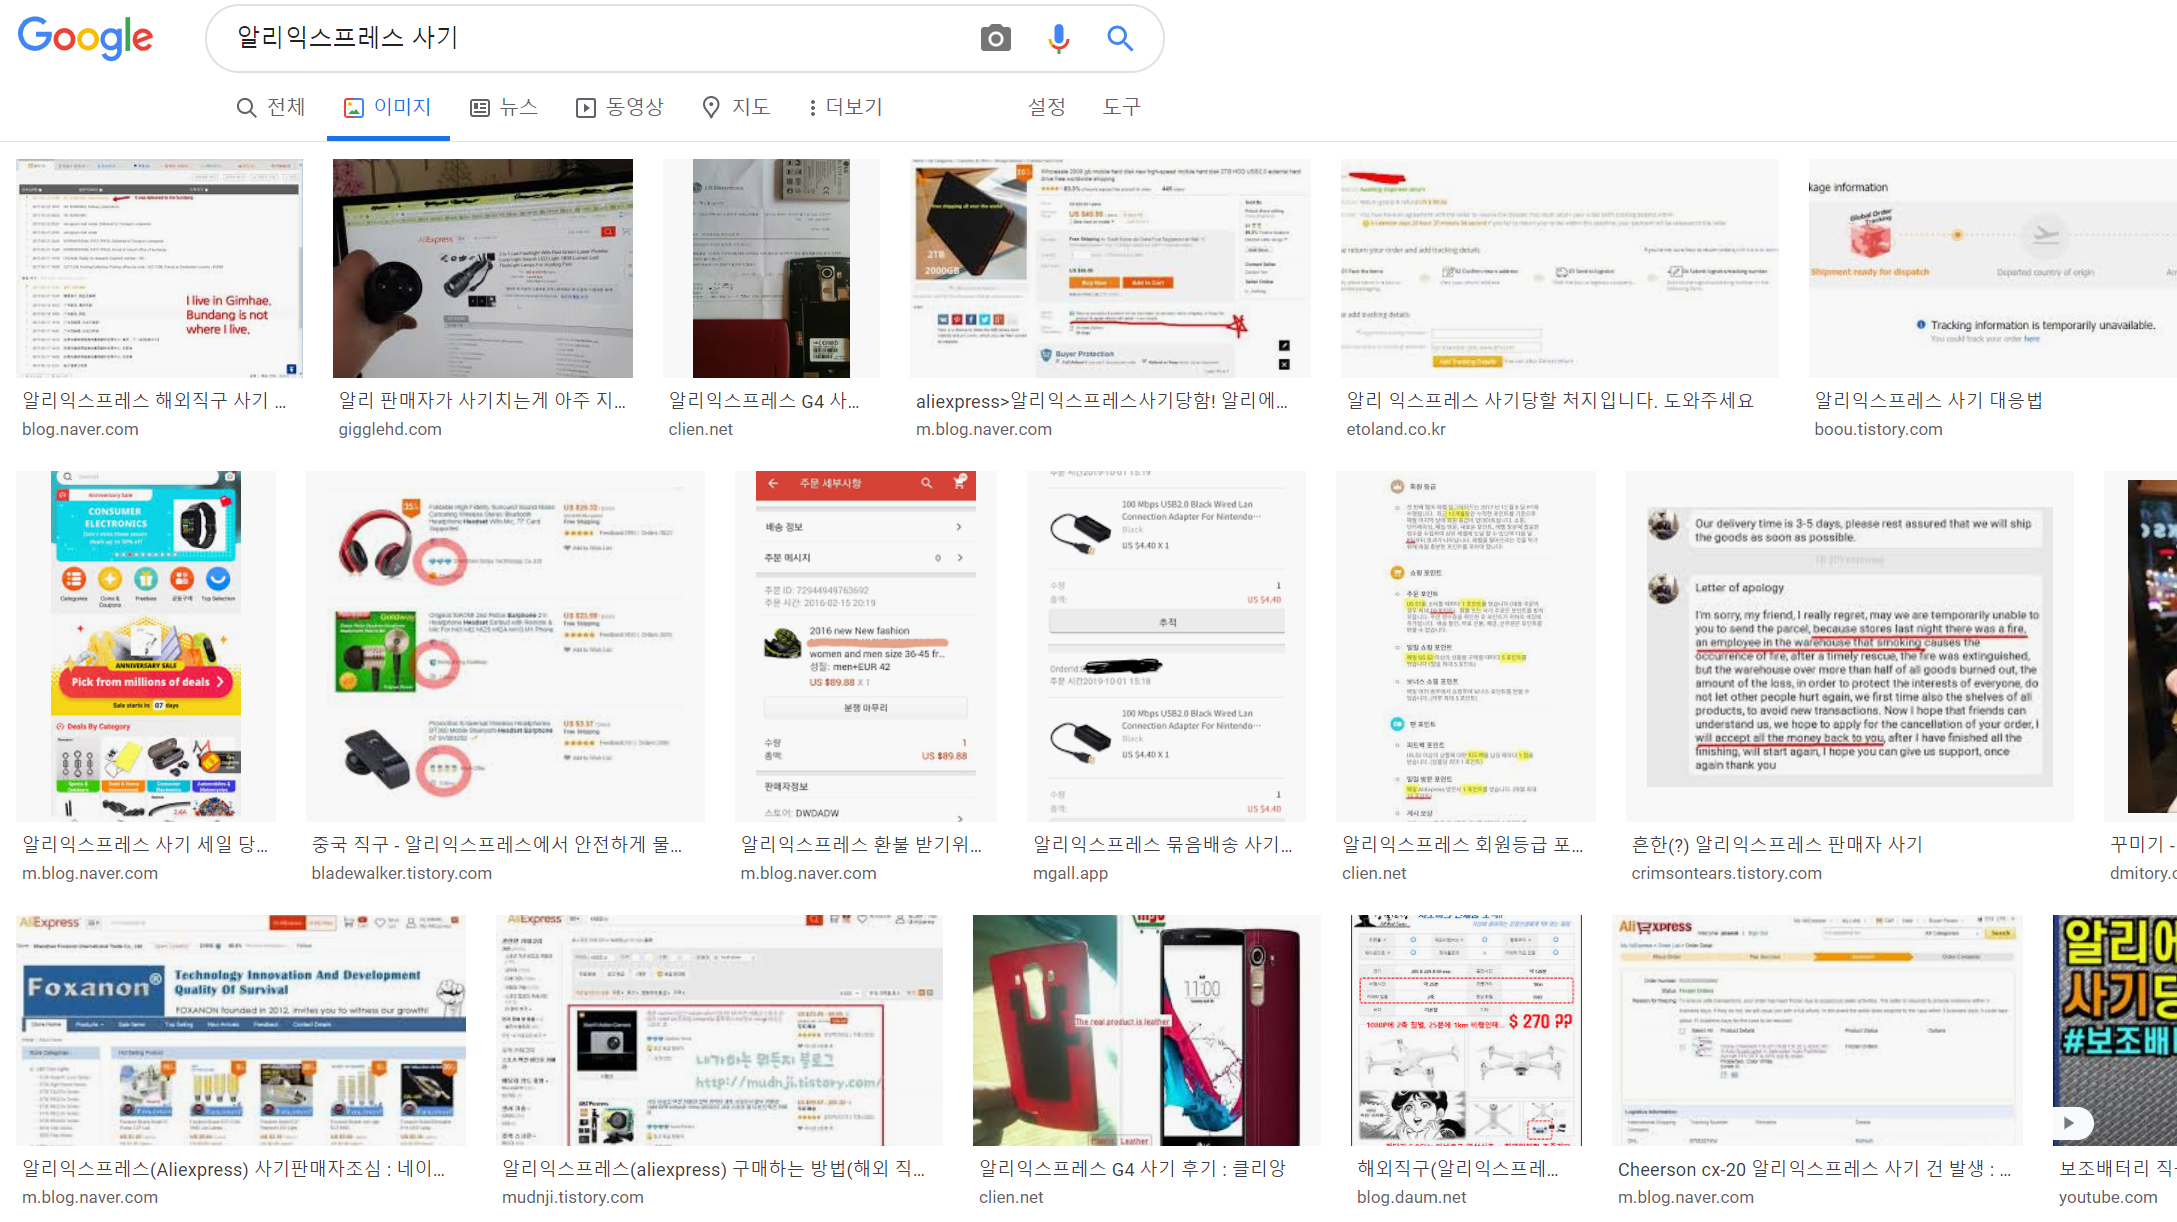Click the boou.tistory.com source link
Screen dimensions: 2177x1222
[x=1878, y=429]
